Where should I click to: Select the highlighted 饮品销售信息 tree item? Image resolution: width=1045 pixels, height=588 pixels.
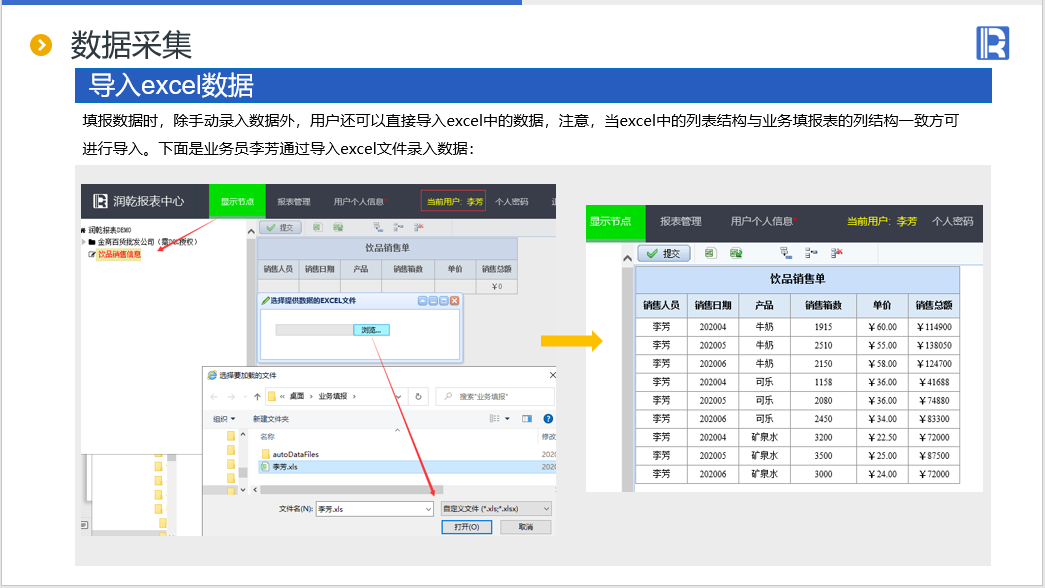pos(119,254)
